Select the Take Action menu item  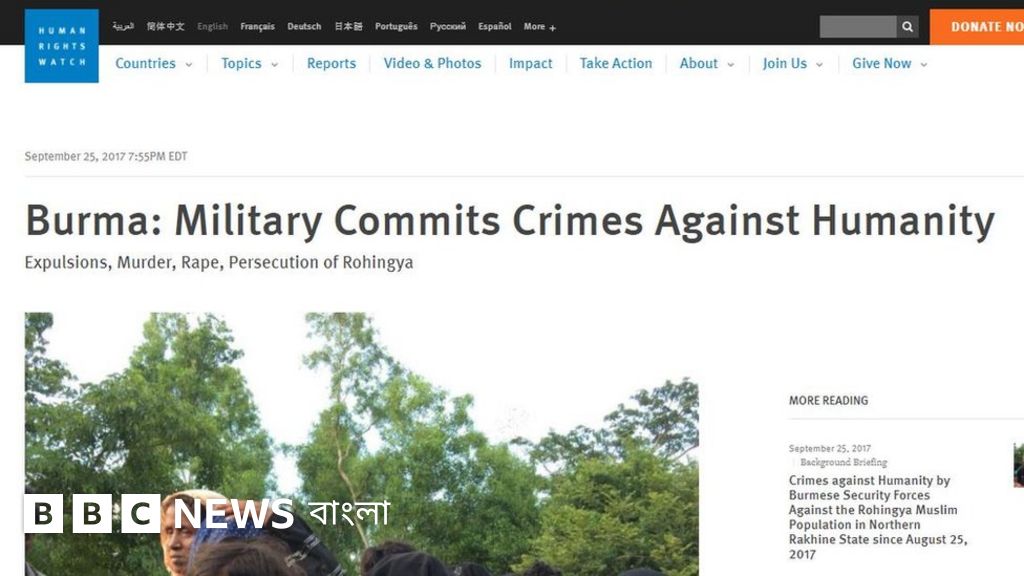tap(616, 63)
